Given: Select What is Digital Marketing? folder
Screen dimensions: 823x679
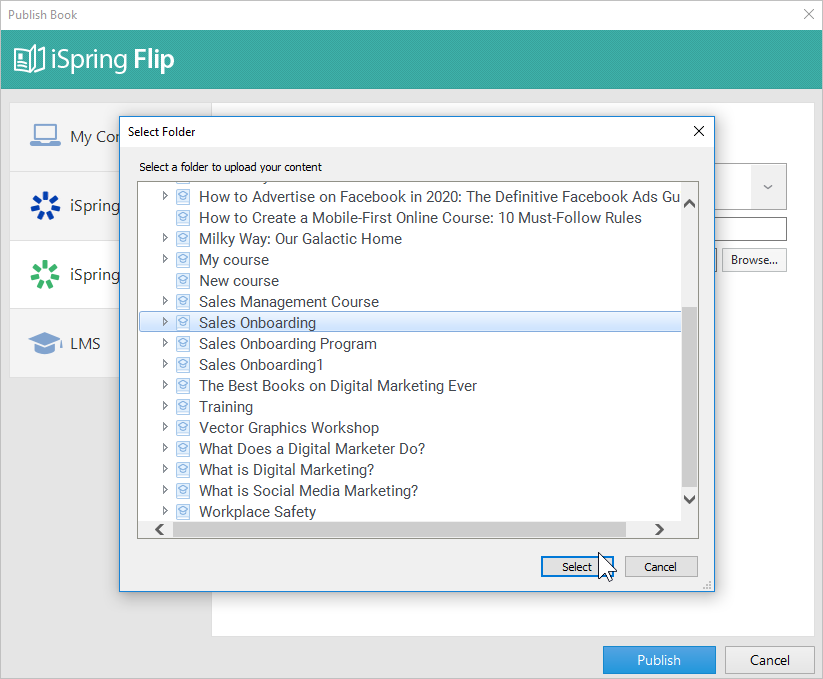Looking at the screenshot, I should (x=286, y=470).
